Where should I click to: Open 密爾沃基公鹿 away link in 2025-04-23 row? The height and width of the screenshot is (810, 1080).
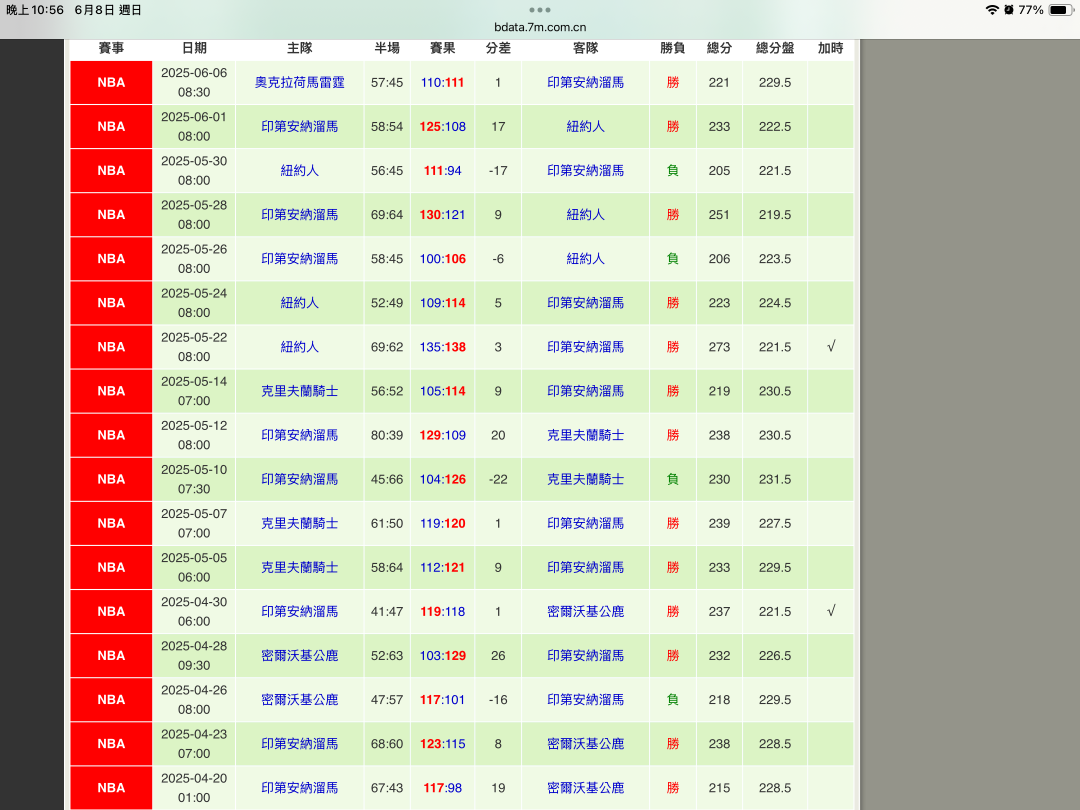(x=585, y=744)
